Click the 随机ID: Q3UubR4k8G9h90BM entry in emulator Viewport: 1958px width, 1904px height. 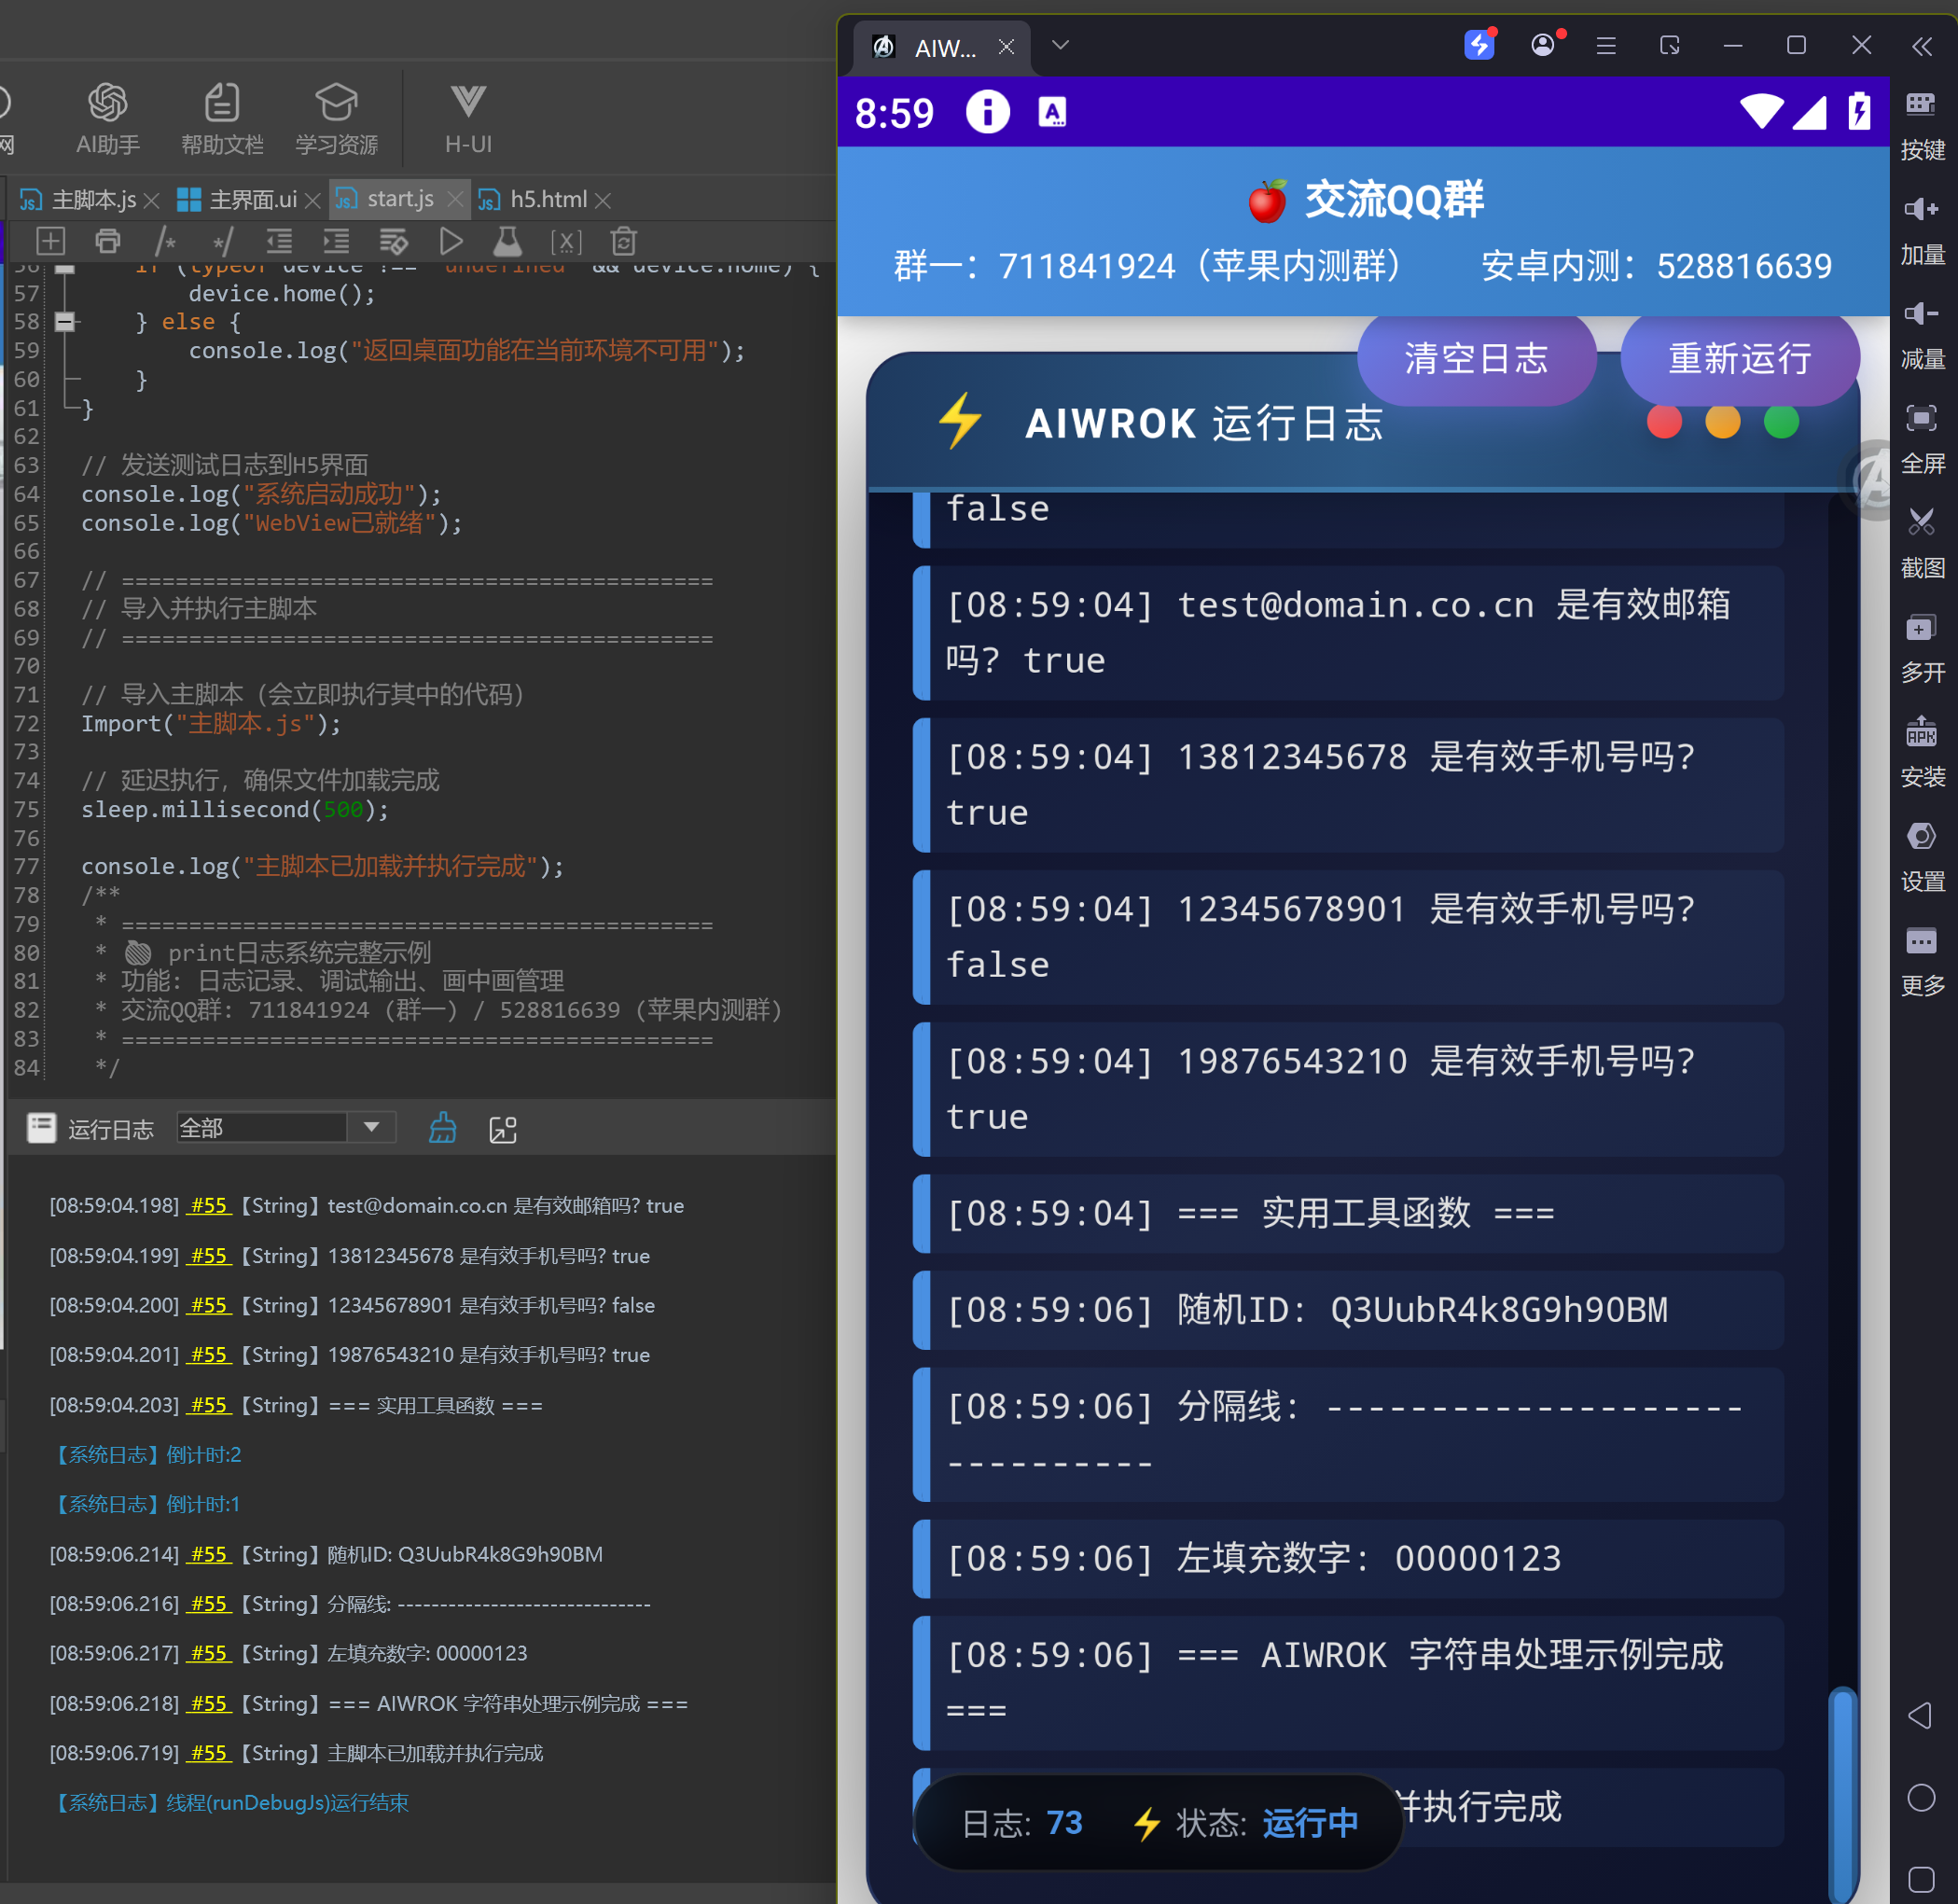(1348, 1310)
